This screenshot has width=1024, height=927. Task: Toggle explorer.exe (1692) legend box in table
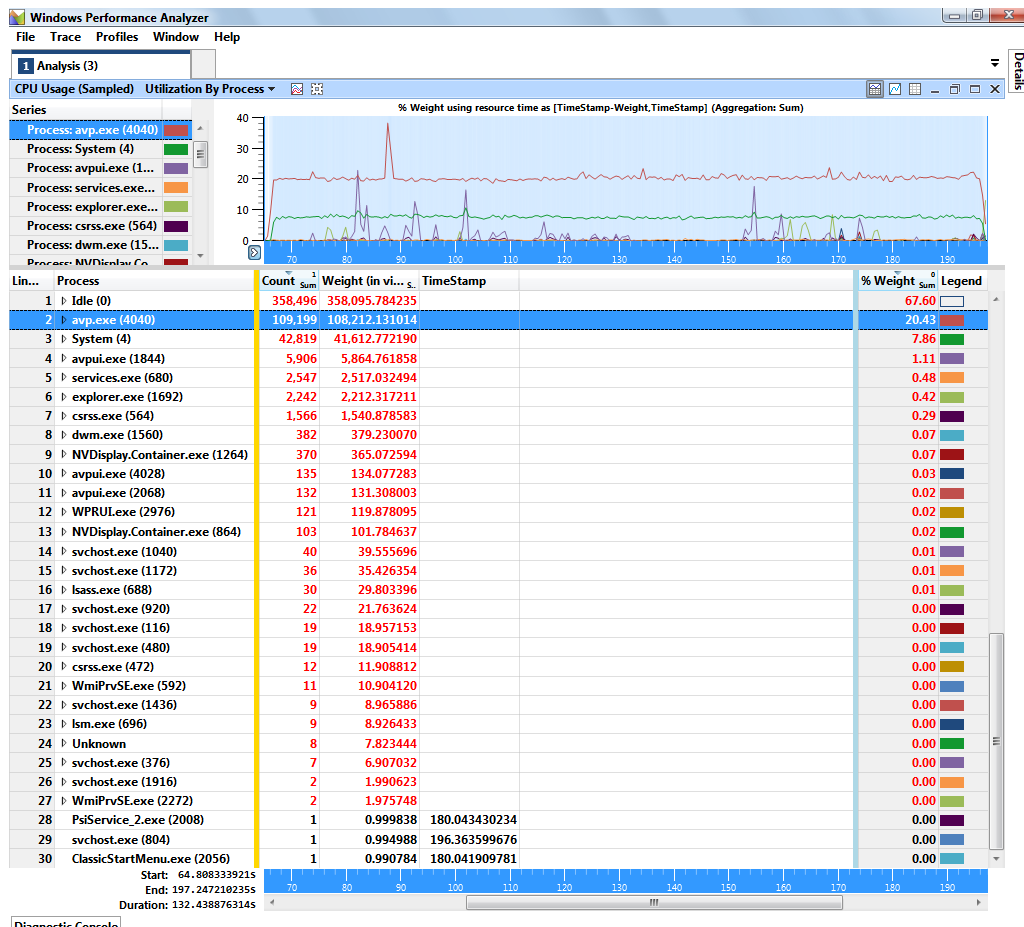tap(952, 397)
